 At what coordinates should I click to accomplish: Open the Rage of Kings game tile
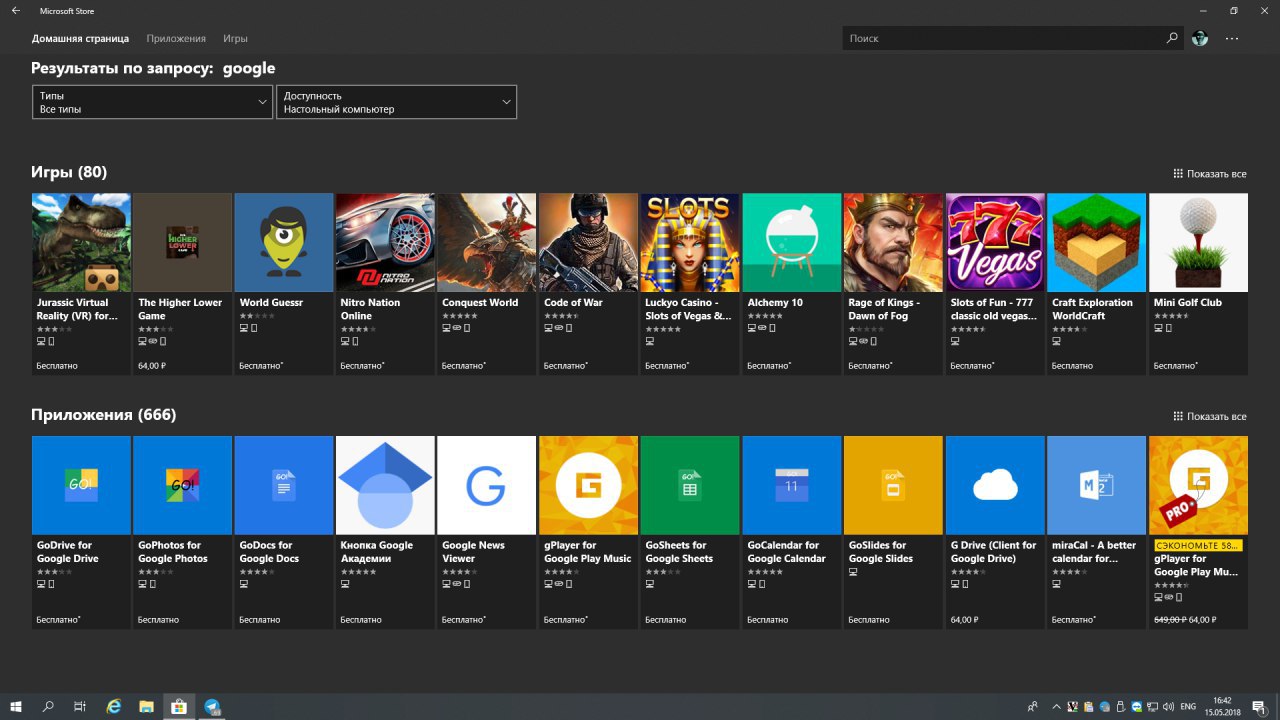click(894, 284)
